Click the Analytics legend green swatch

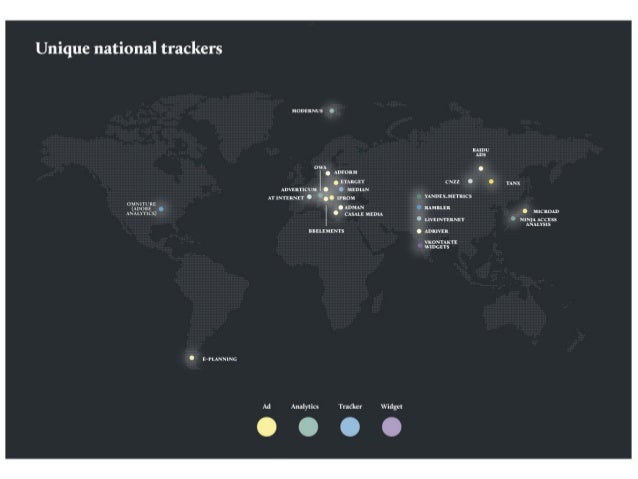coord(308,427)
